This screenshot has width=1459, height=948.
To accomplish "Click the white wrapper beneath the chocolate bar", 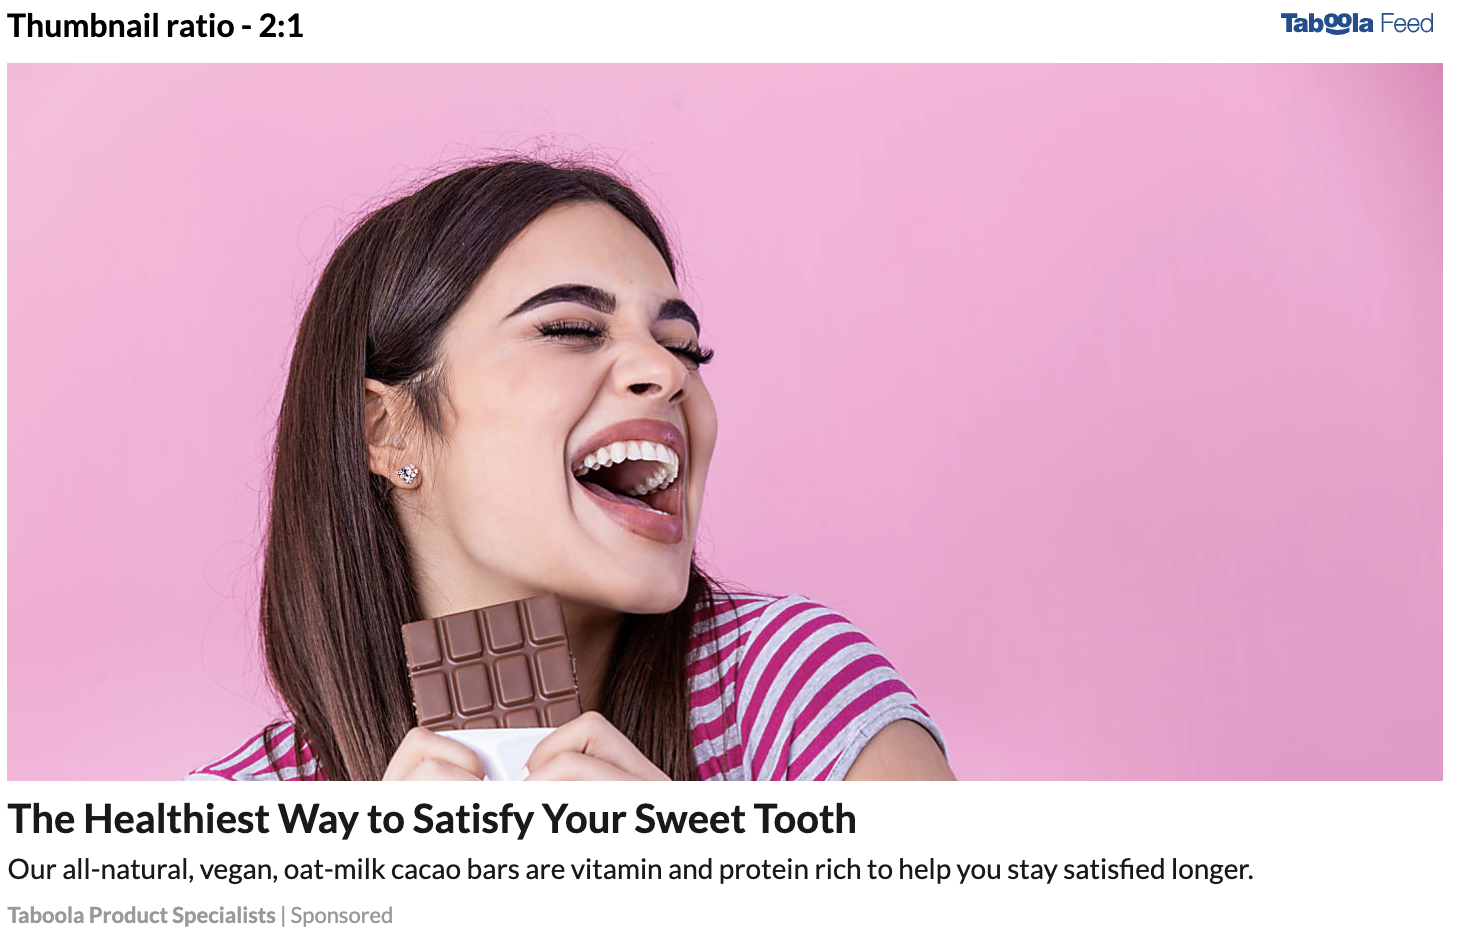I will (497, 752).
